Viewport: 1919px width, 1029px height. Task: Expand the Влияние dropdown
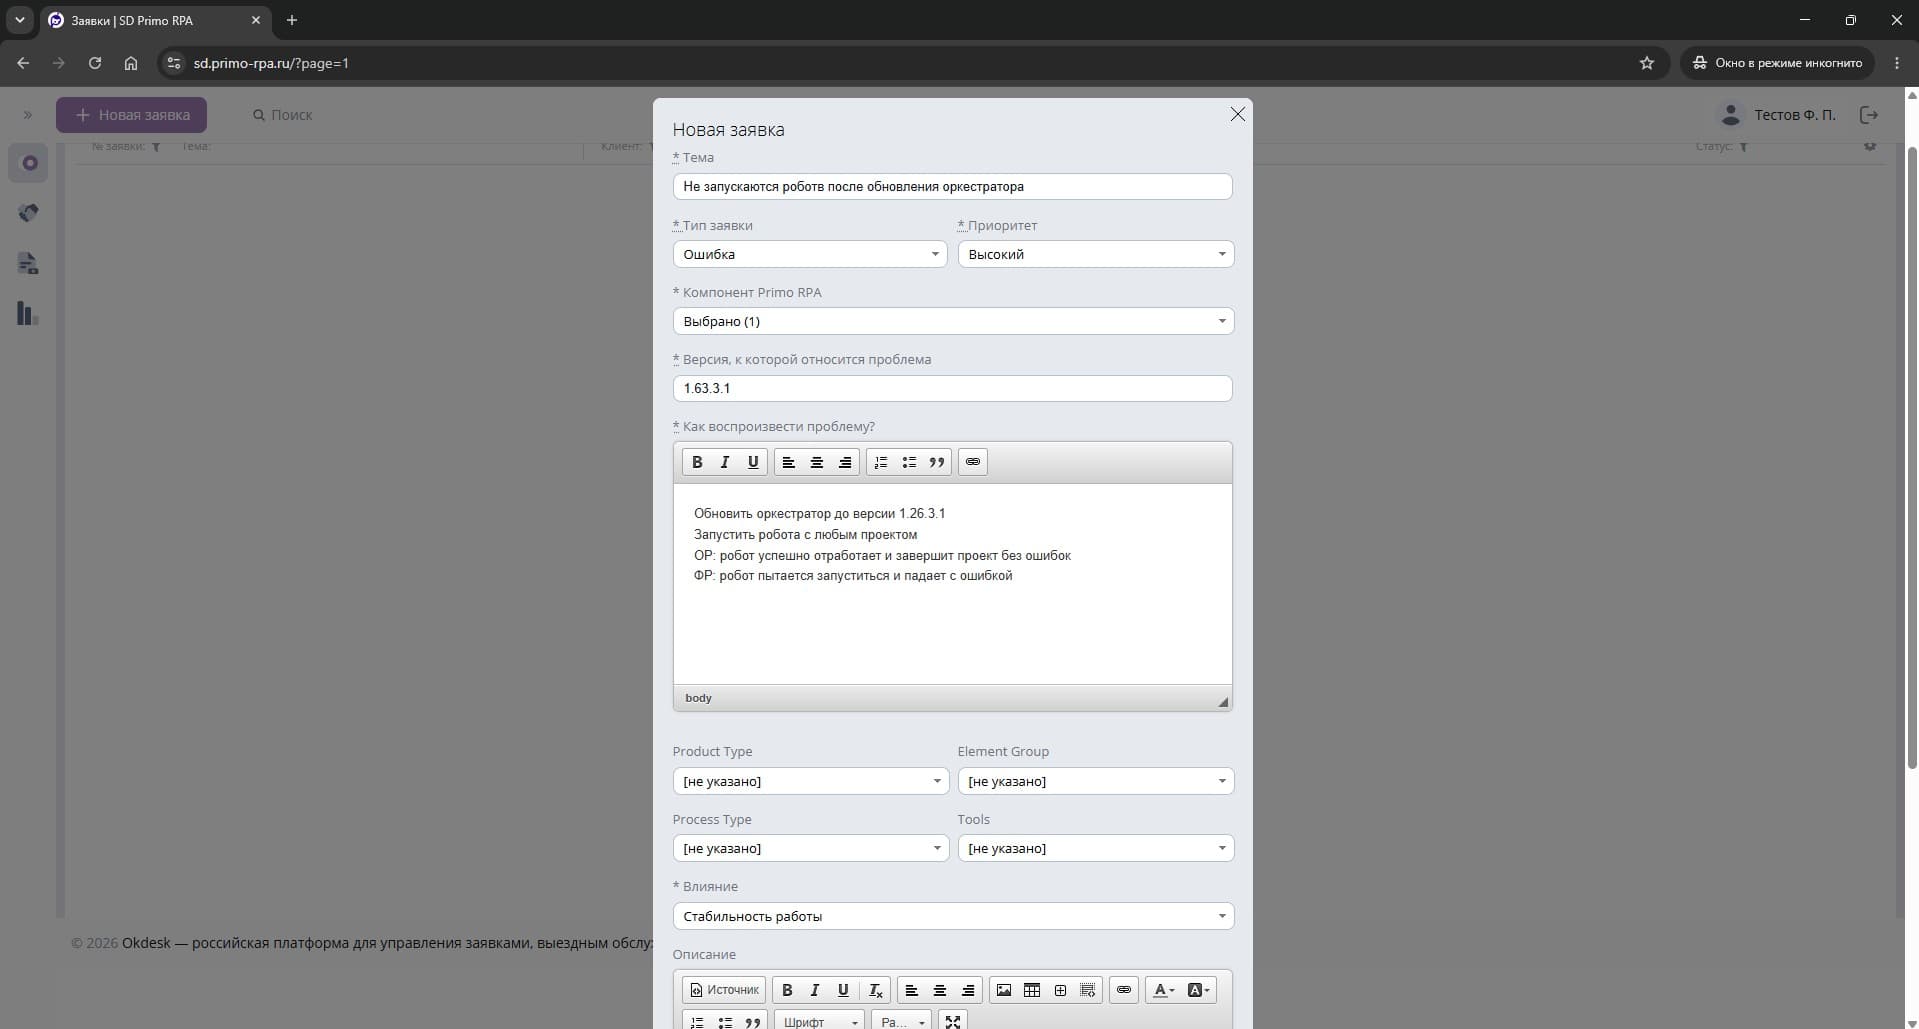pos(953,916)
